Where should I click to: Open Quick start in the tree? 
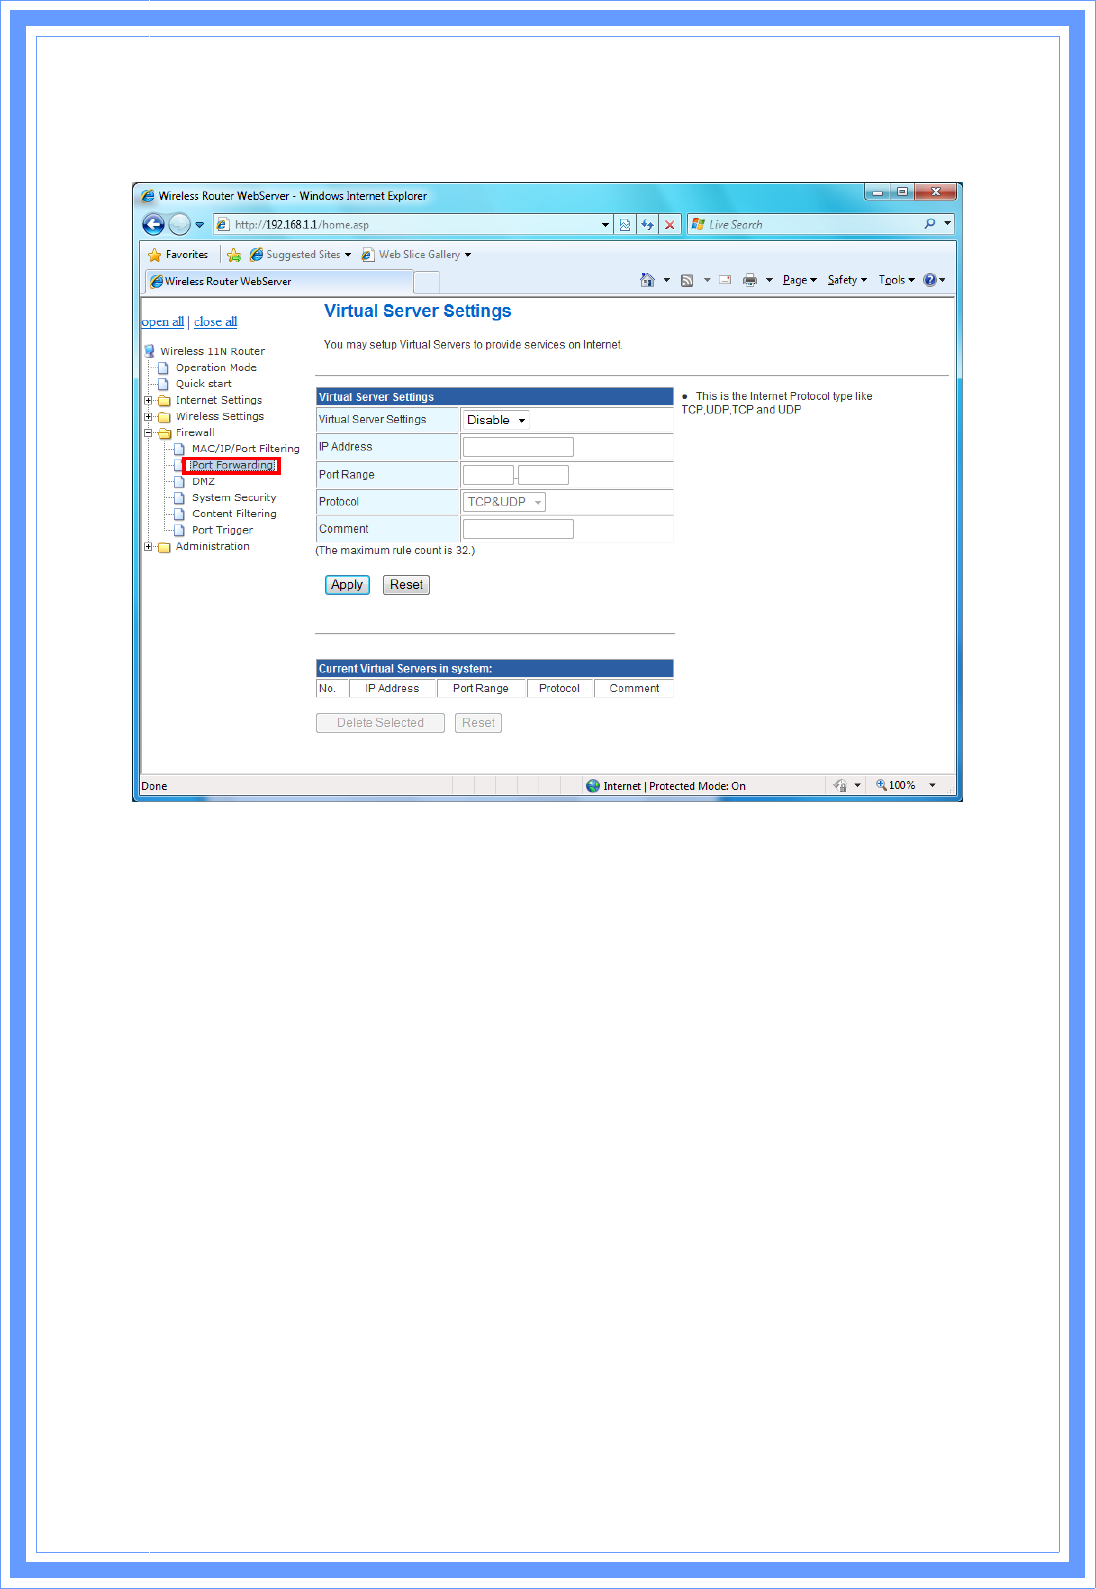coord(204,383)
